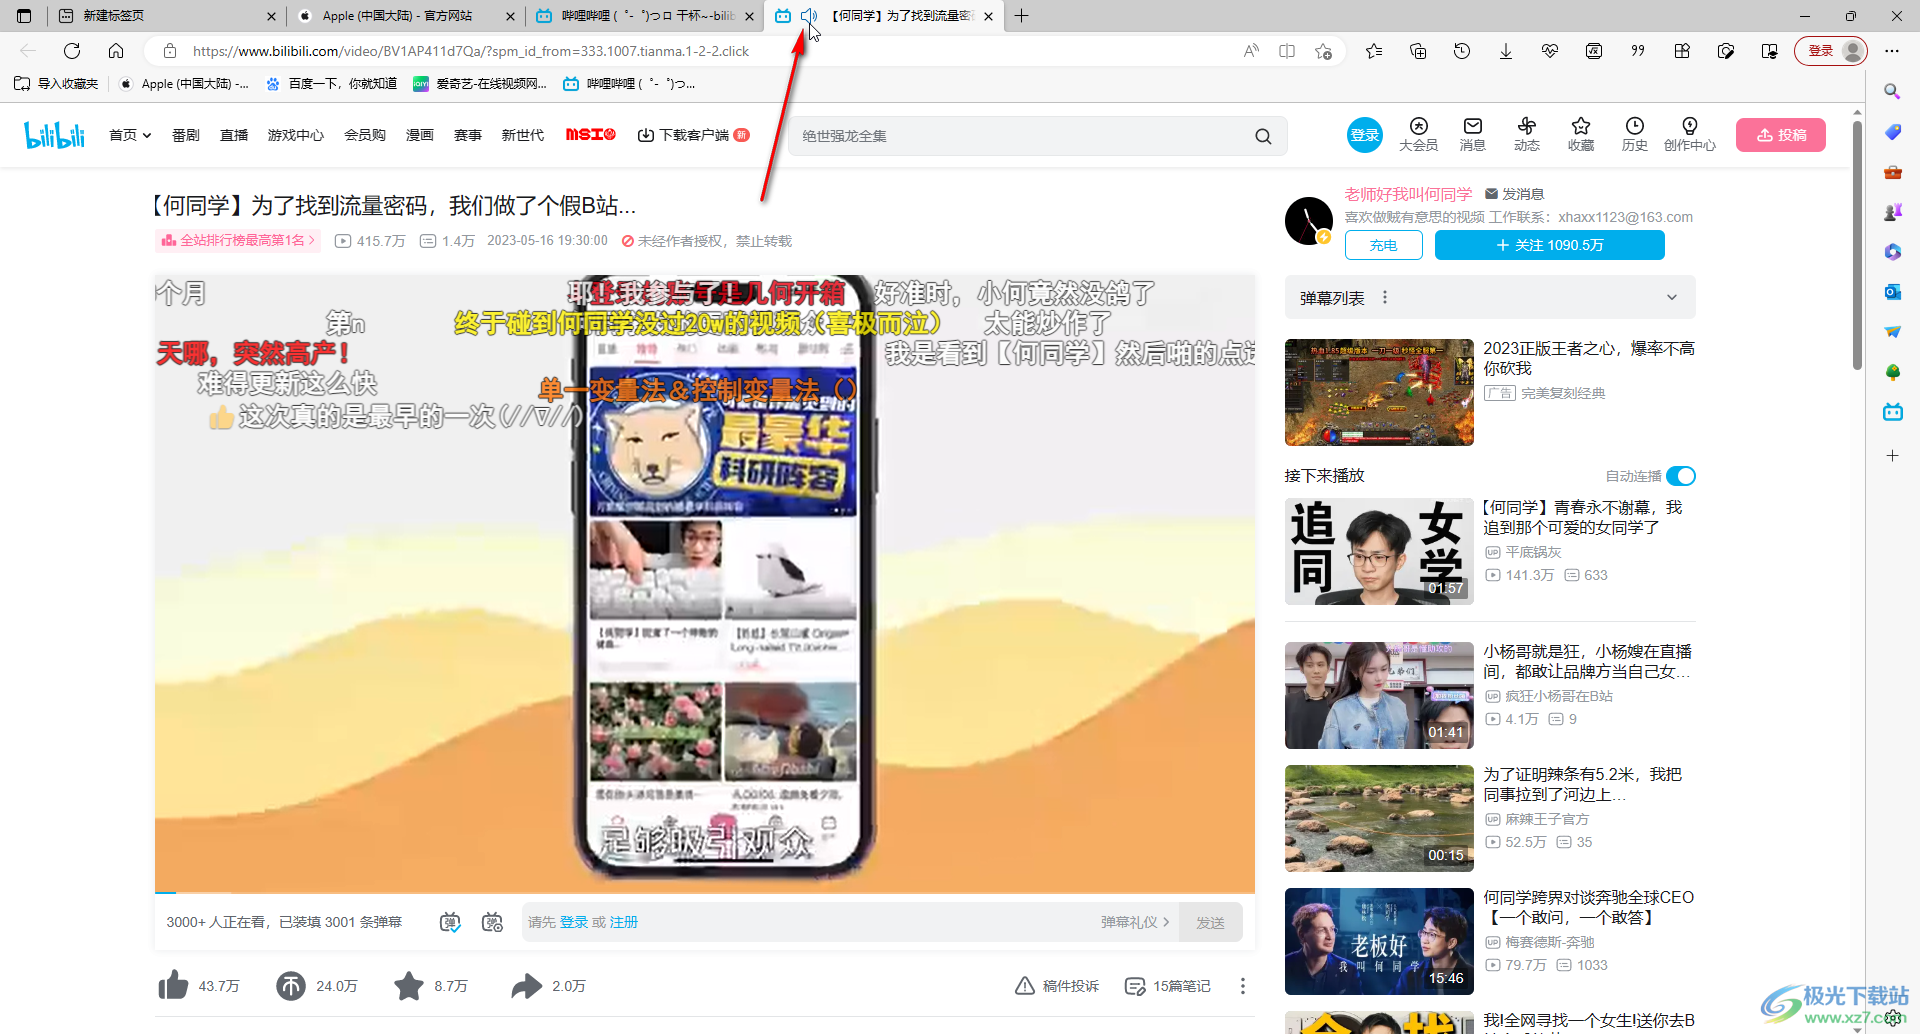The height and width of the screenshot is (1034, 1920).
Task: Open more options three-dot menu below video
Action: click(x=1242, y=986)
